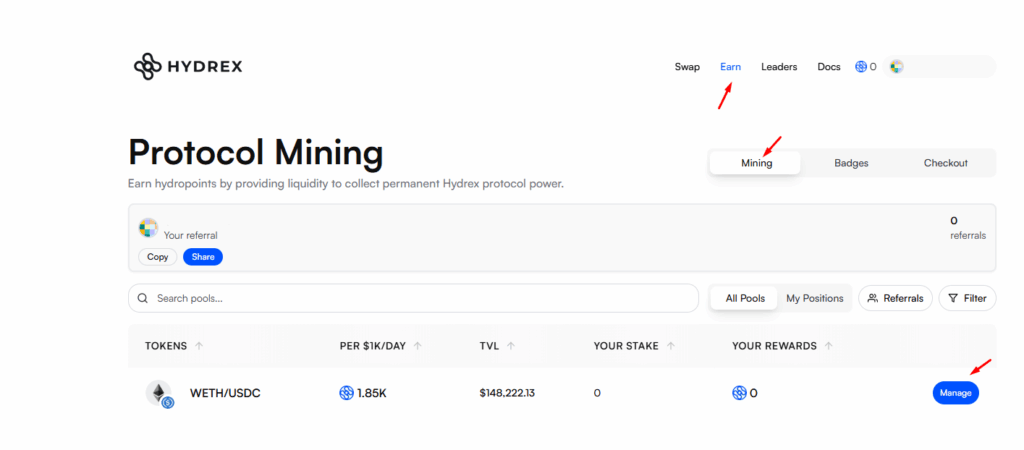Open the Leaders page
Screen dimensions: 1024x450
tap(779, 67)
